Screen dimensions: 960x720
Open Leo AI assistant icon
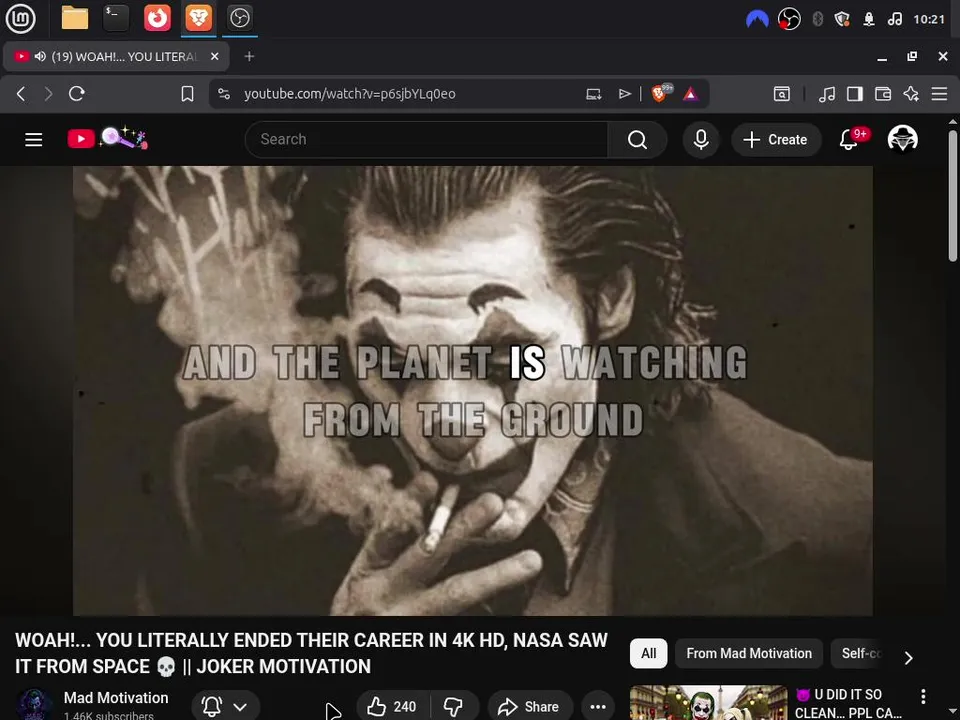[x=911, y=94]
